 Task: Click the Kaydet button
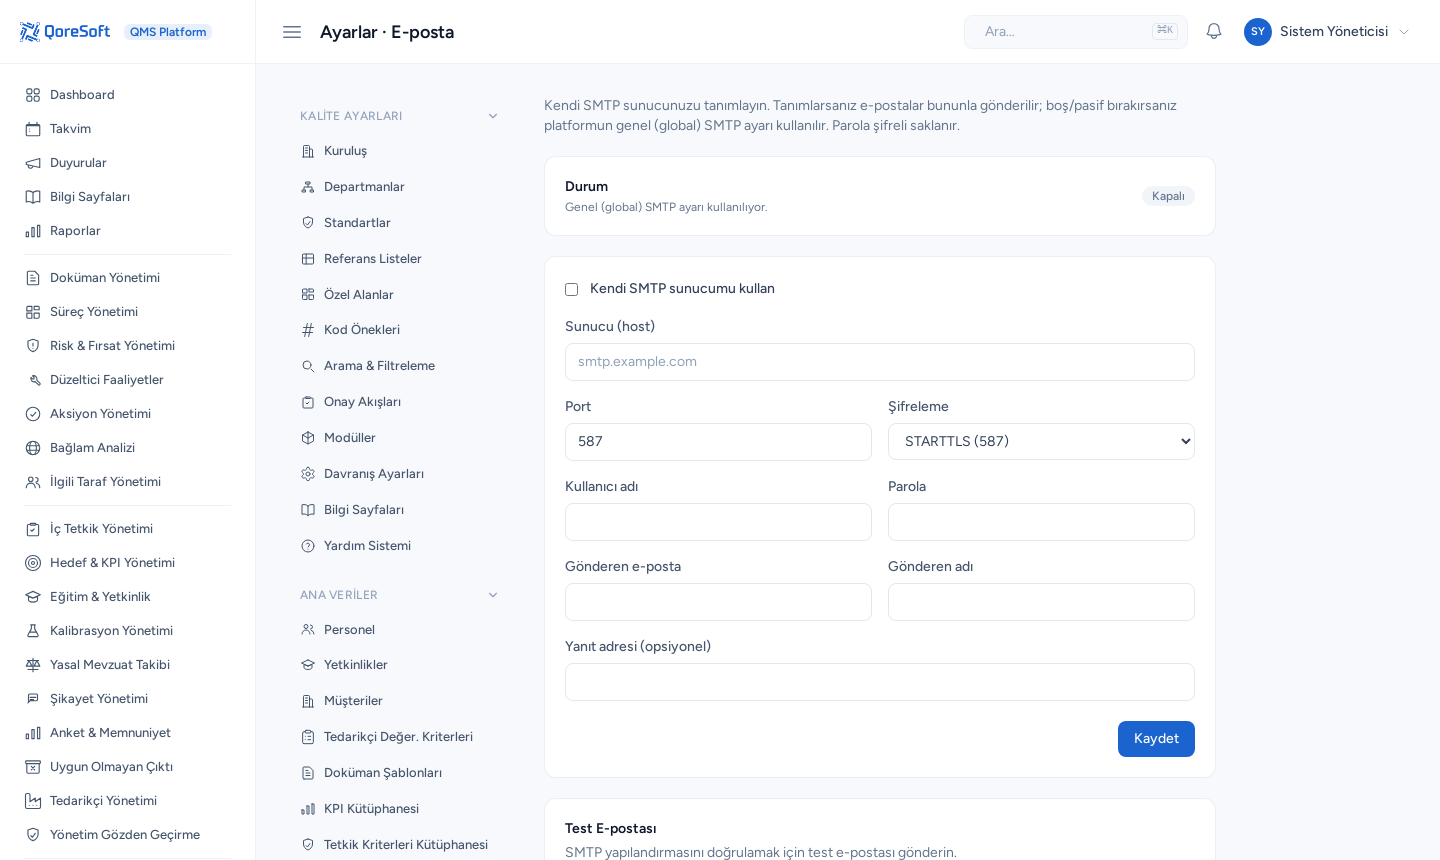tap(1156, 739)
